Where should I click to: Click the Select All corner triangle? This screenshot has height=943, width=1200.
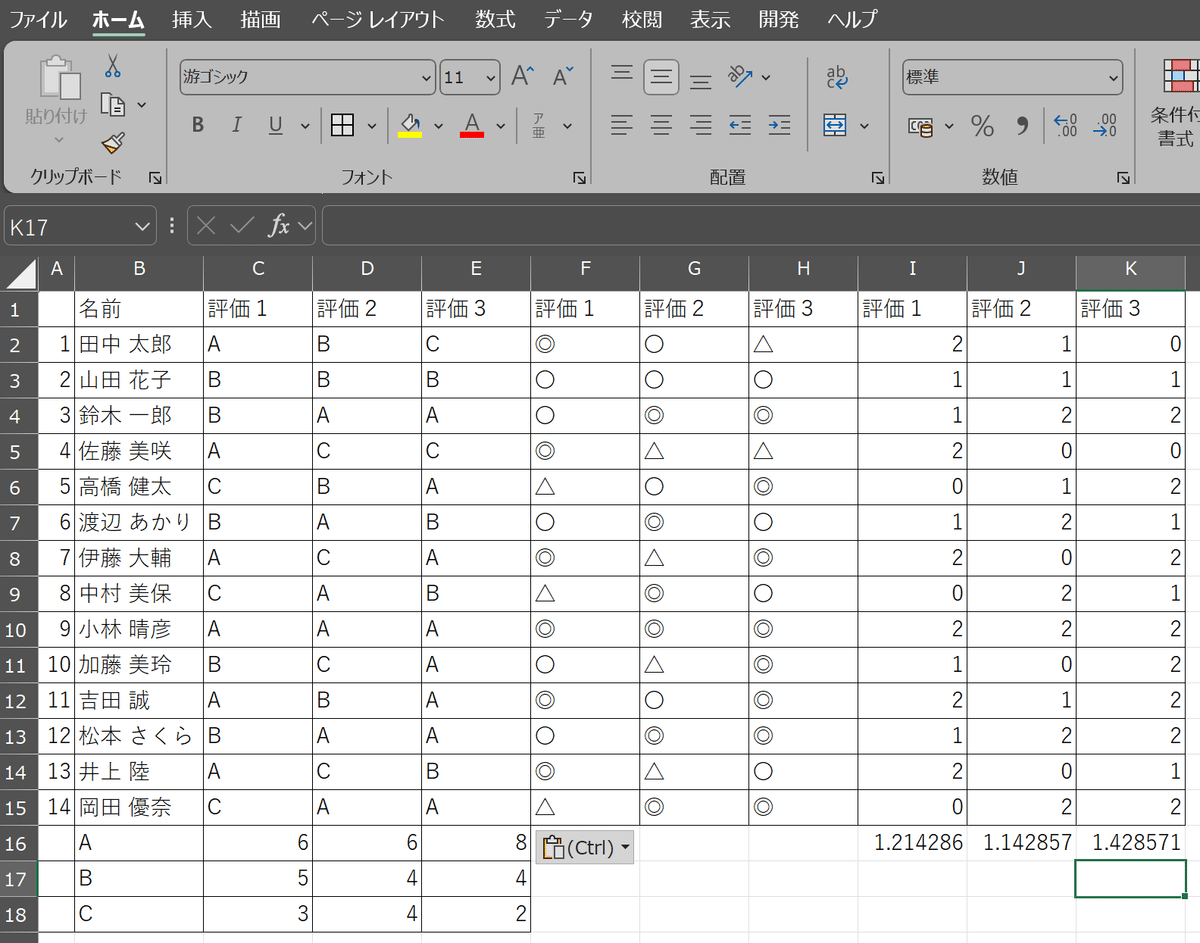pos(19,272)
